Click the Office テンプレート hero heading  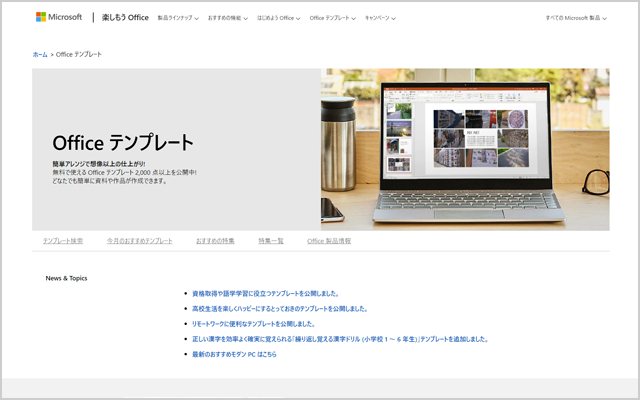pos(123,142)
